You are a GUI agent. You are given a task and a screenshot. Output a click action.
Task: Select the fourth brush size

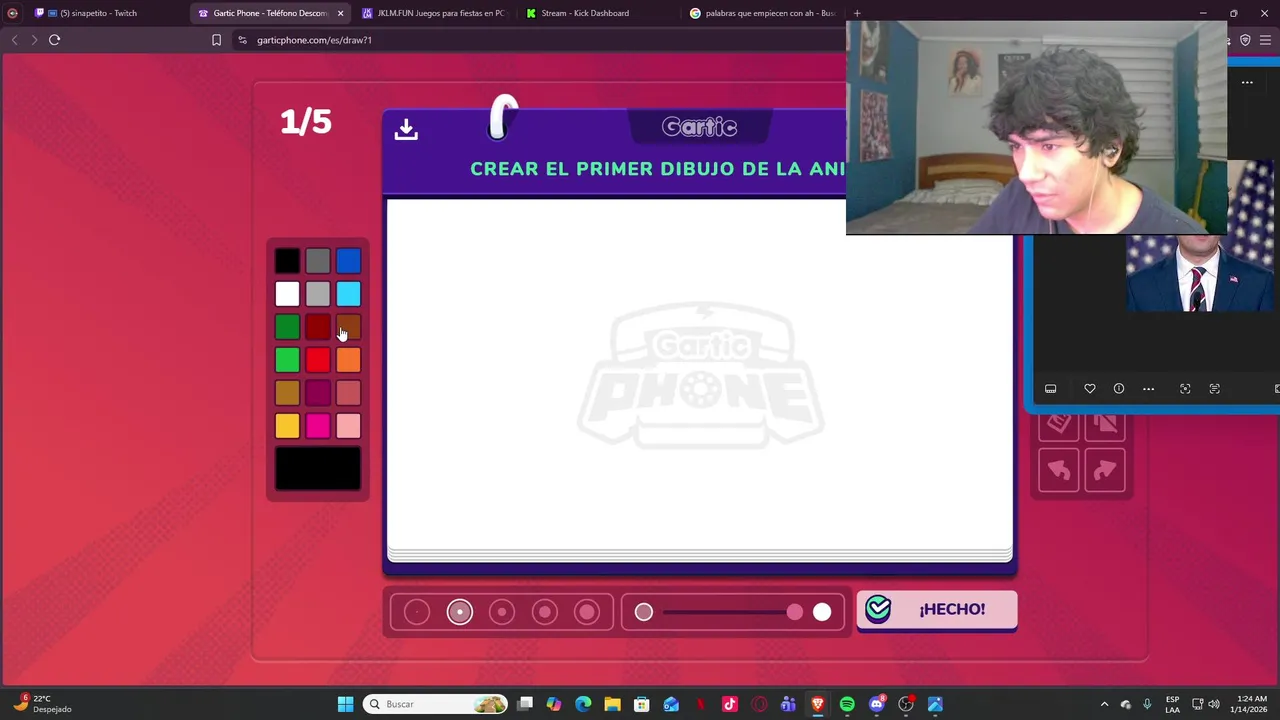point(545,612)
